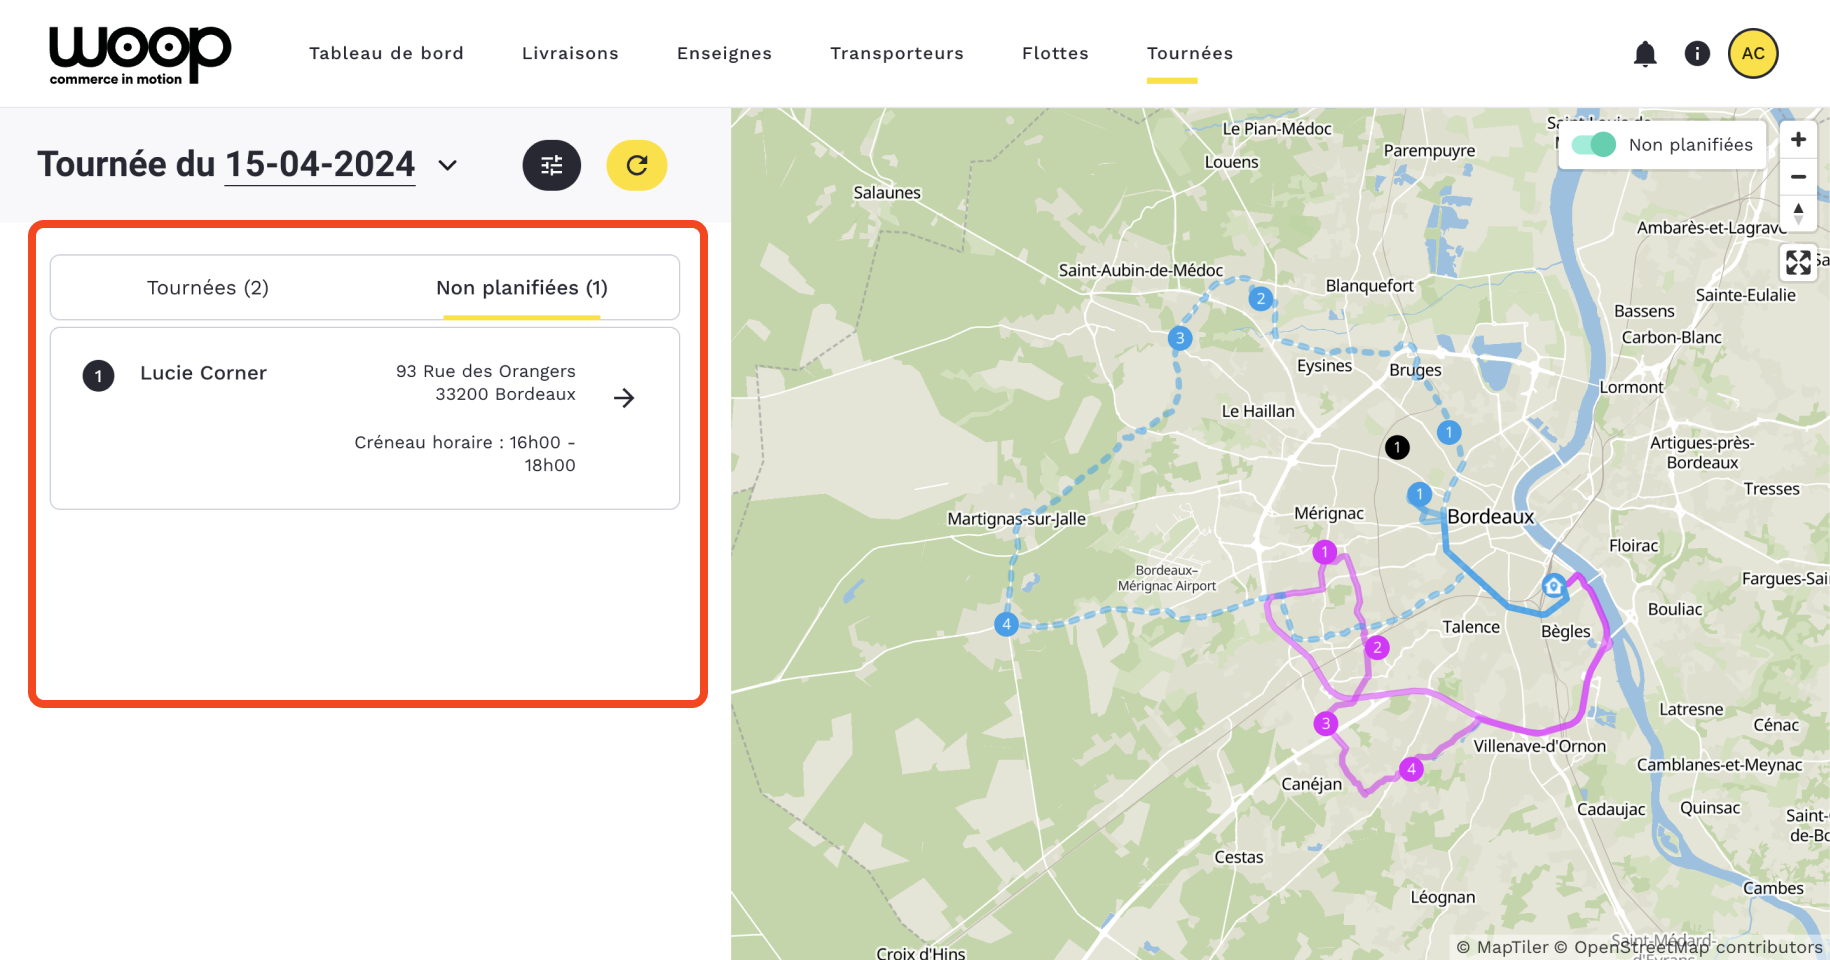Click the black unplanned marker on map
The height and width of the screenshot is (960, 1830).
coord(1397,447)
